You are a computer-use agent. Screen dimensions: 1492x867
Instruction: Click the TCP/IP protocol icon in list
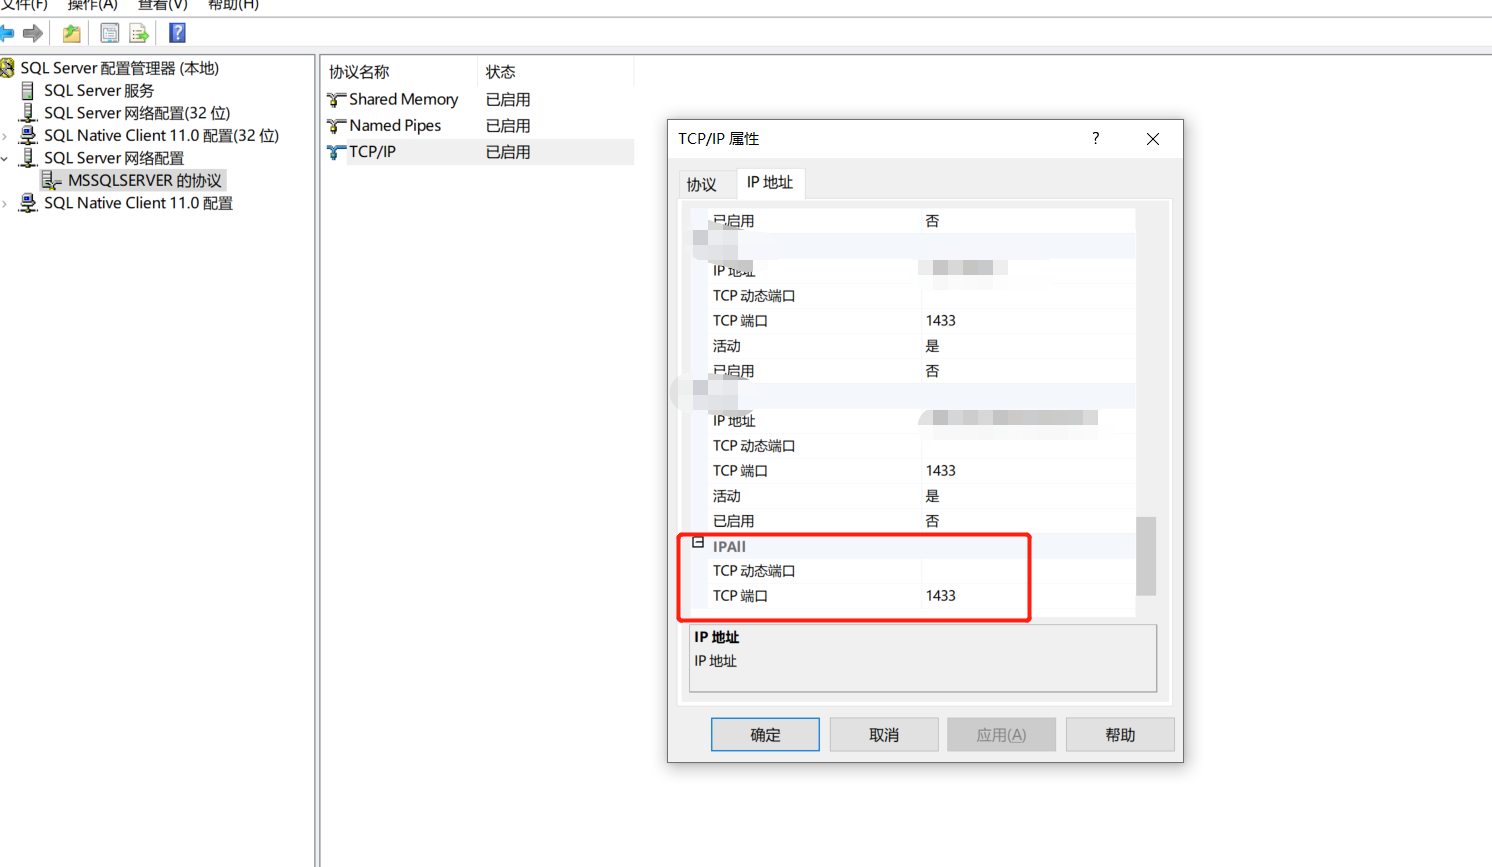336,152
